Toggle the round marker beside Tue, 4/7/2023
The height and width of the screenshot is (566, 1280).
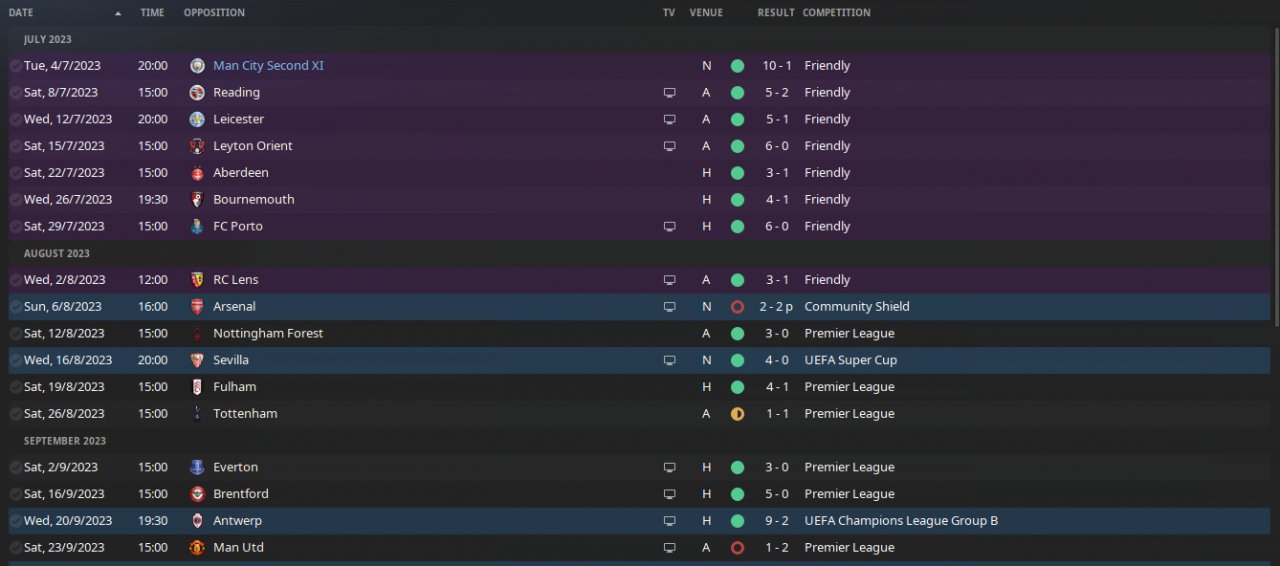coord(15,66)
